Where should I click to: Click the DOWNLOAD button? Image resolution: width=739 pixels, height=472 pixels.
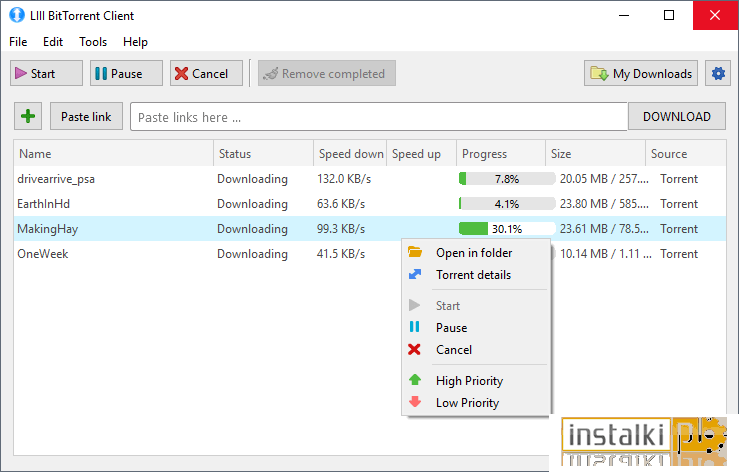coord(677,116)
